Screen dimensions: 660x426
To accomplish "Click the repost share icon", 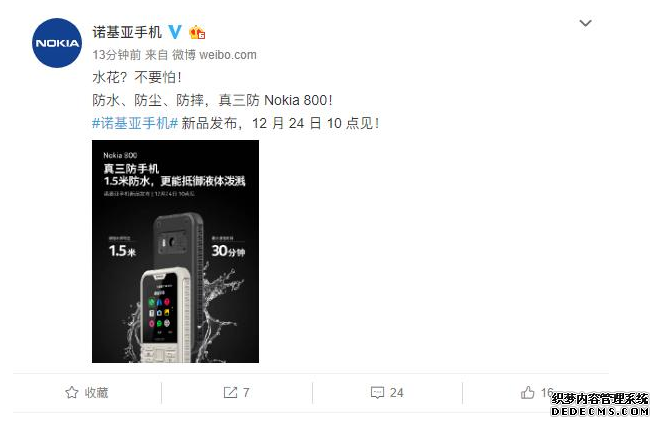I will point(230,392).
